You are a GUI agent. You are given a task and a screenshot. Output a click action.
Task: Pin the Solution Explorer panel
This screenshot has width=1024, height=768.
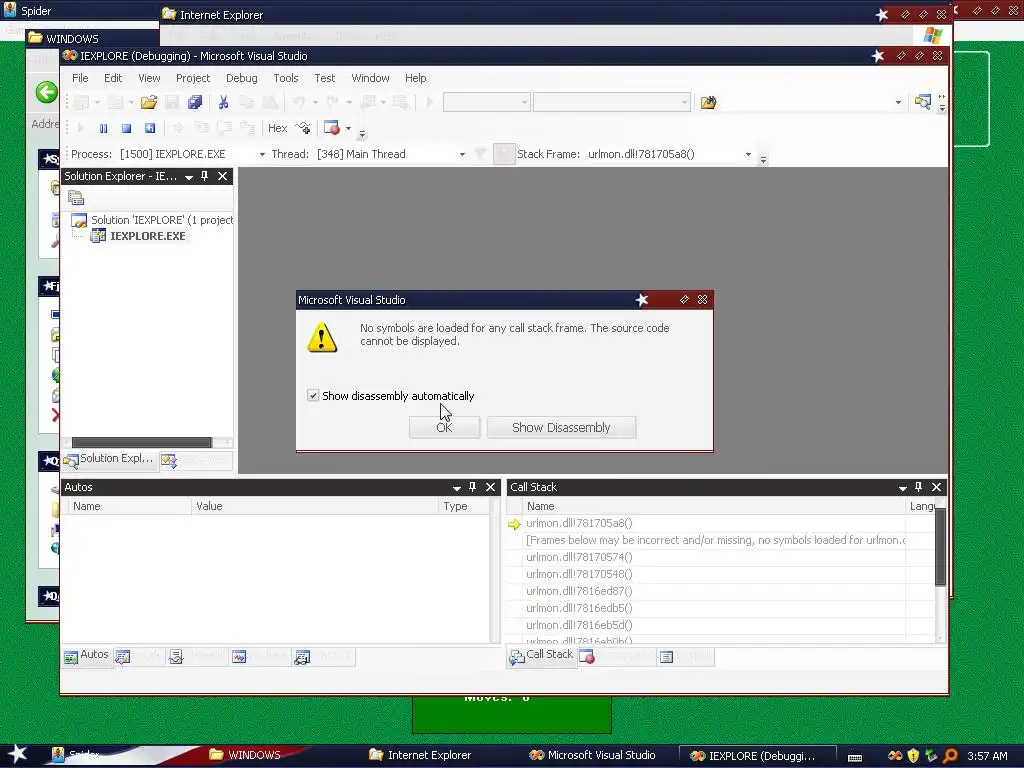click(x=204, y=176)
